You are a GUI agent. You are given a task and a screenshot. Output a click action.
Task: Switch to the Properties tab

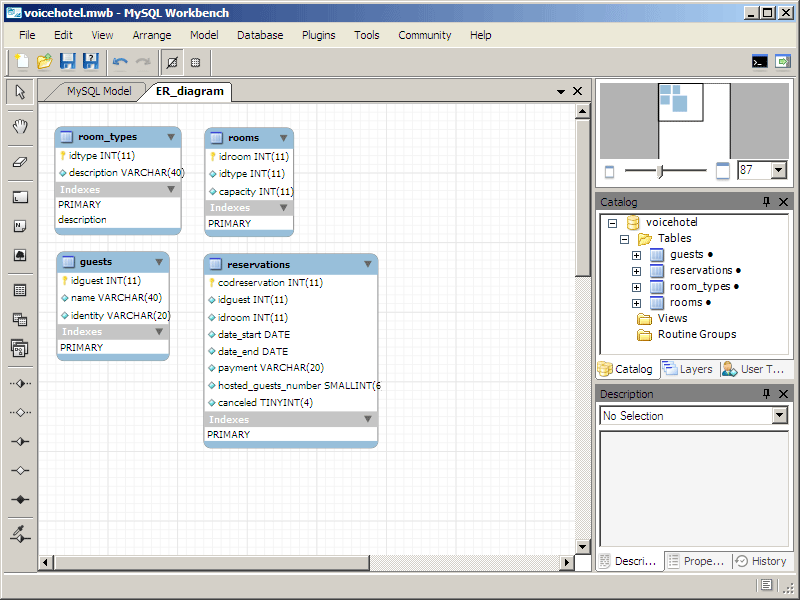pyautogui.click(x=696, y=561)
